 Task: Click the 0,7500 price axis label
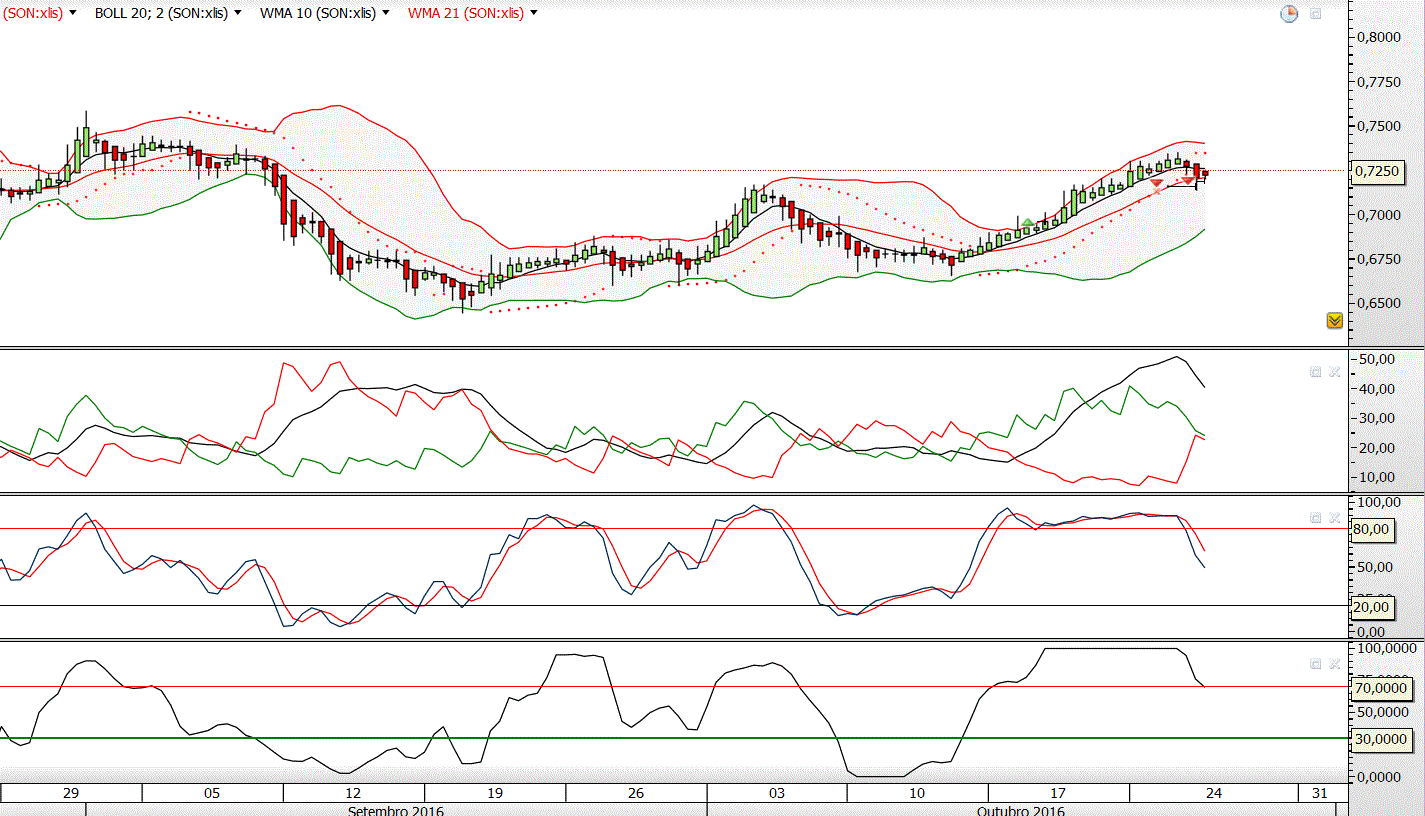(1379, 126)
